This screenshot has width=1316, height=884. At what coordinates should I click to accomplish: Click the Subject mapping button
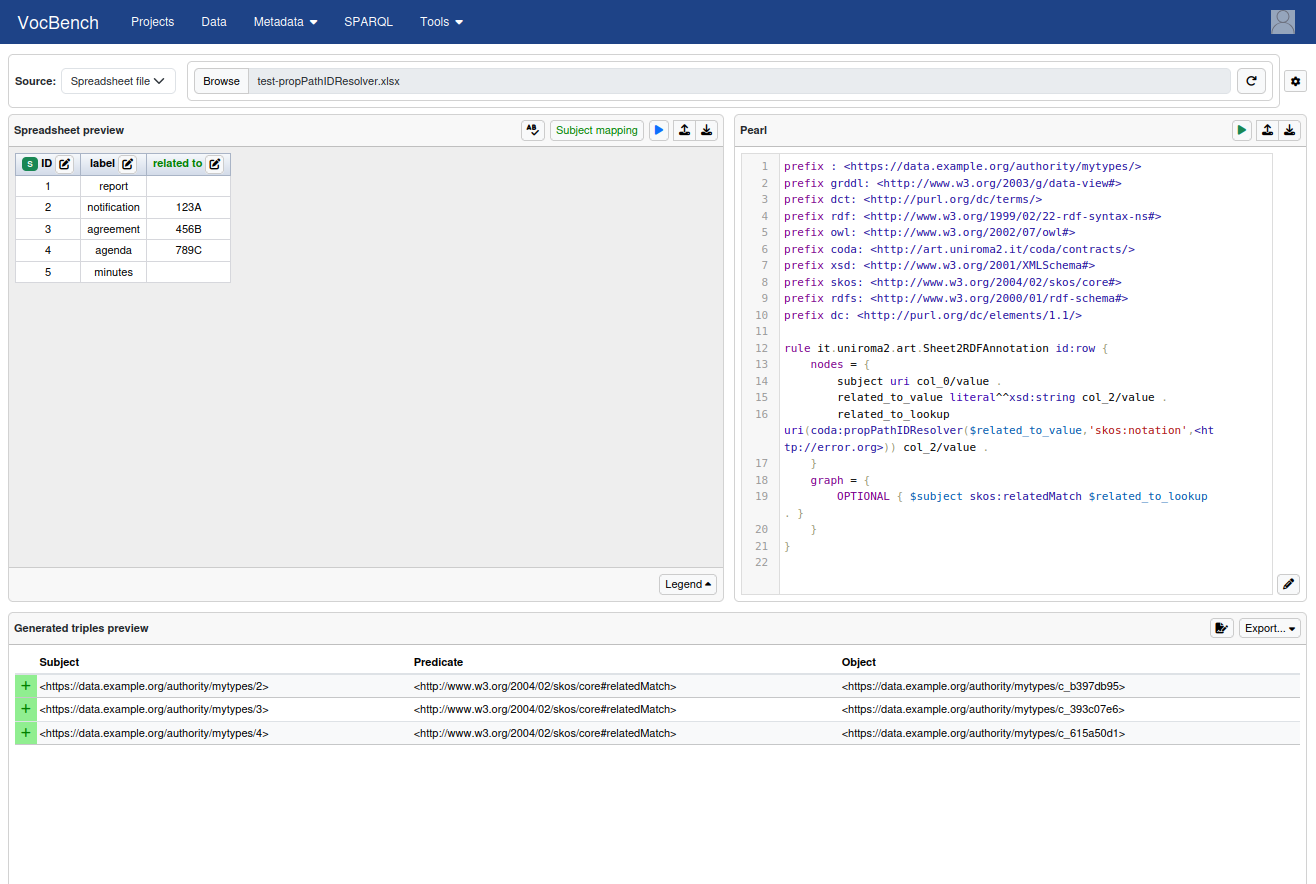point(596,130)
